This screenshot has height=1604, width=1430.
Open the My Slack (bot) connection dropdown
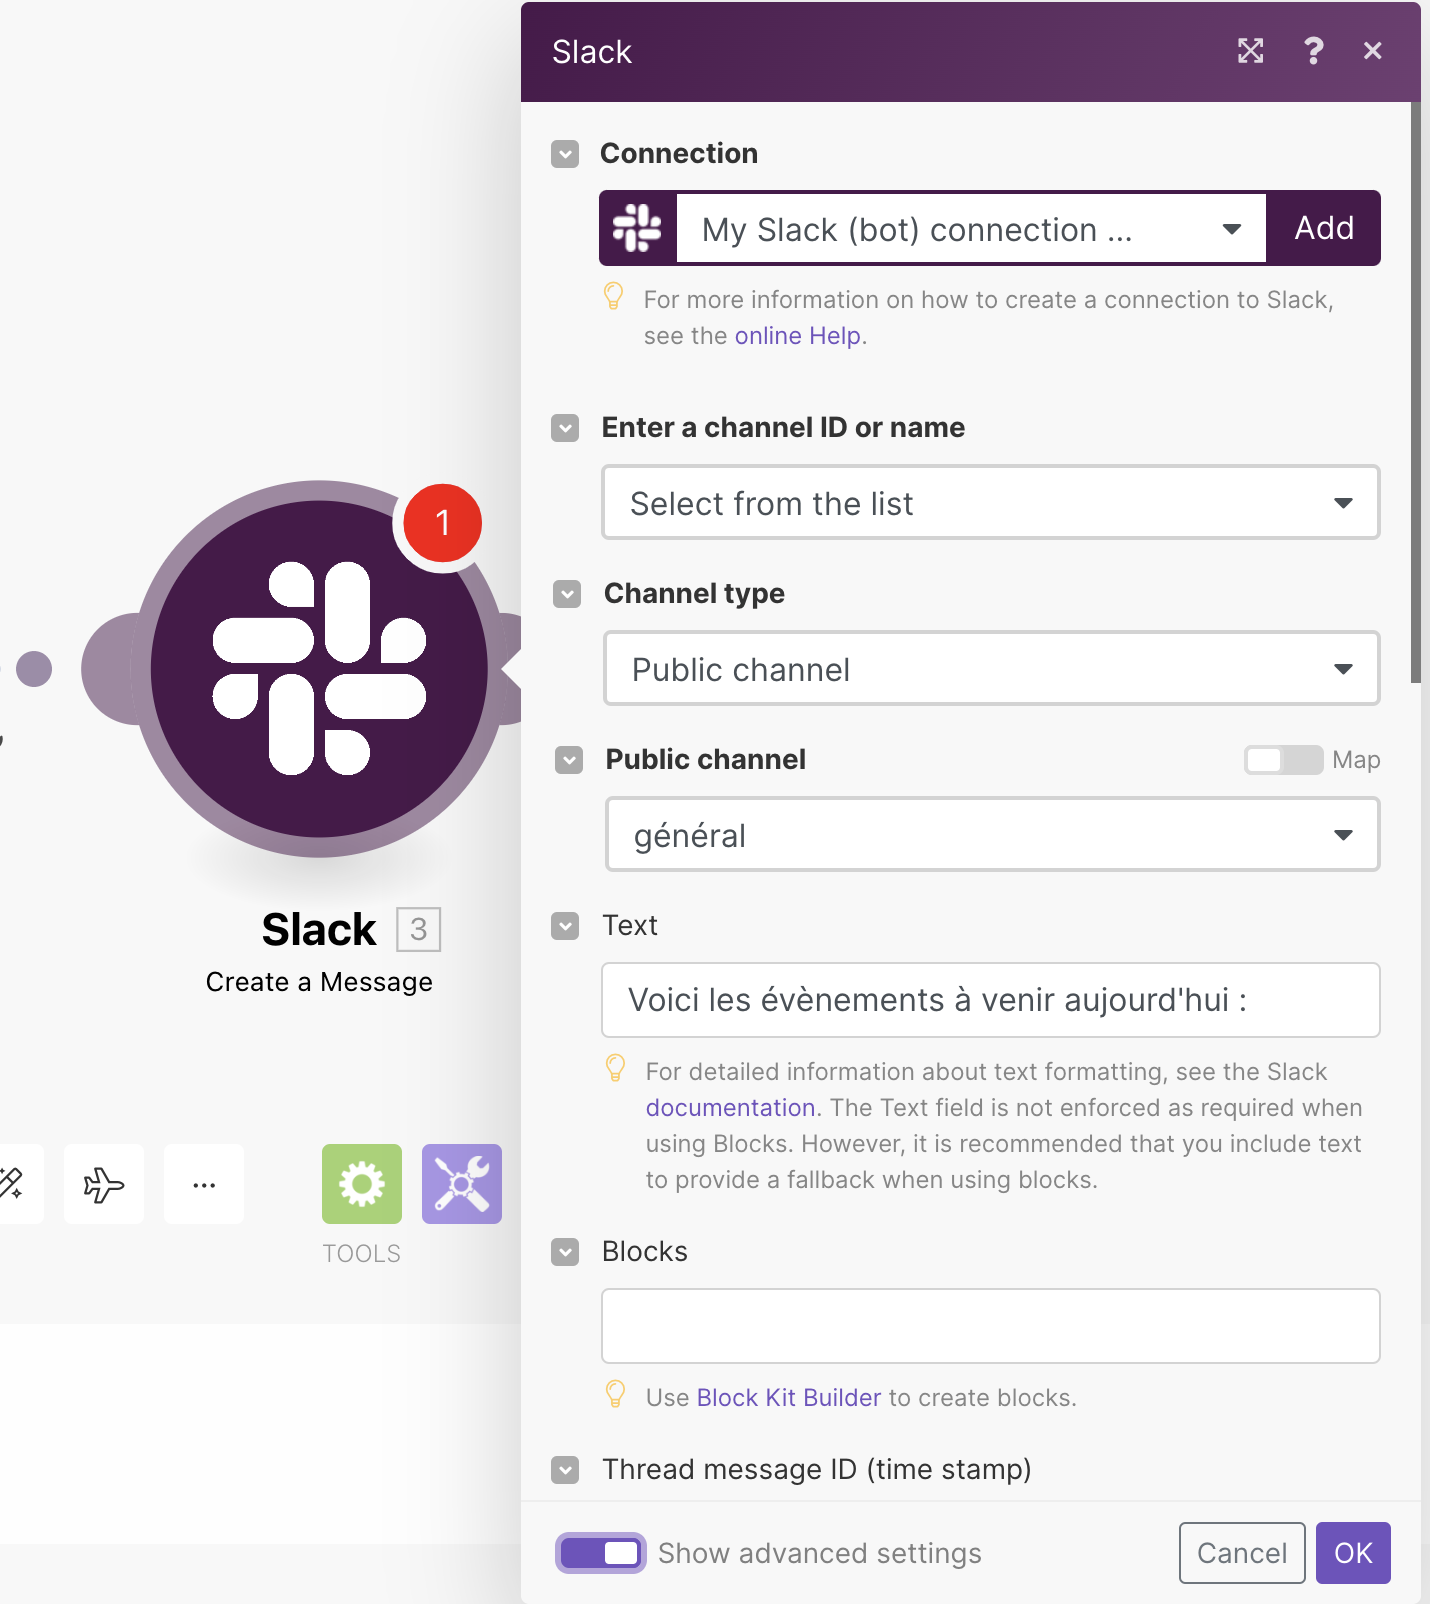pos(971,229)
